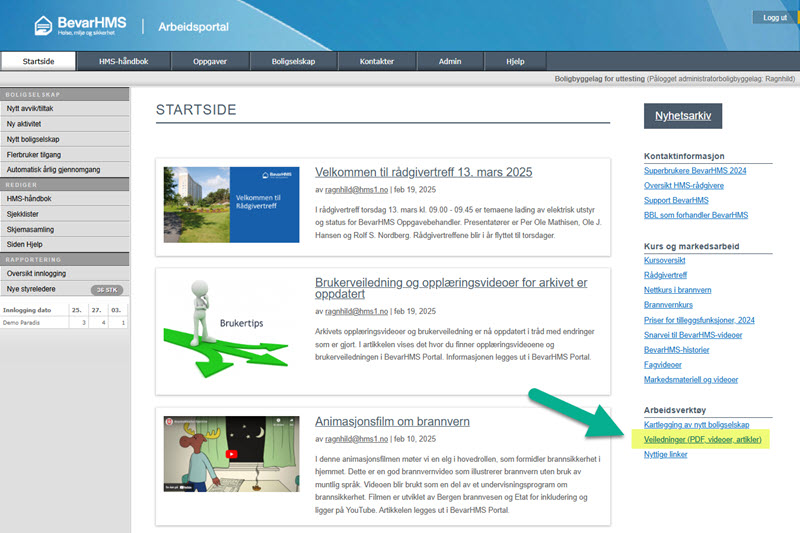Image resolution: width=800 pixels, height=533 pixels.
Task: Click the BevarHMS logo icon
Action: 45,25
